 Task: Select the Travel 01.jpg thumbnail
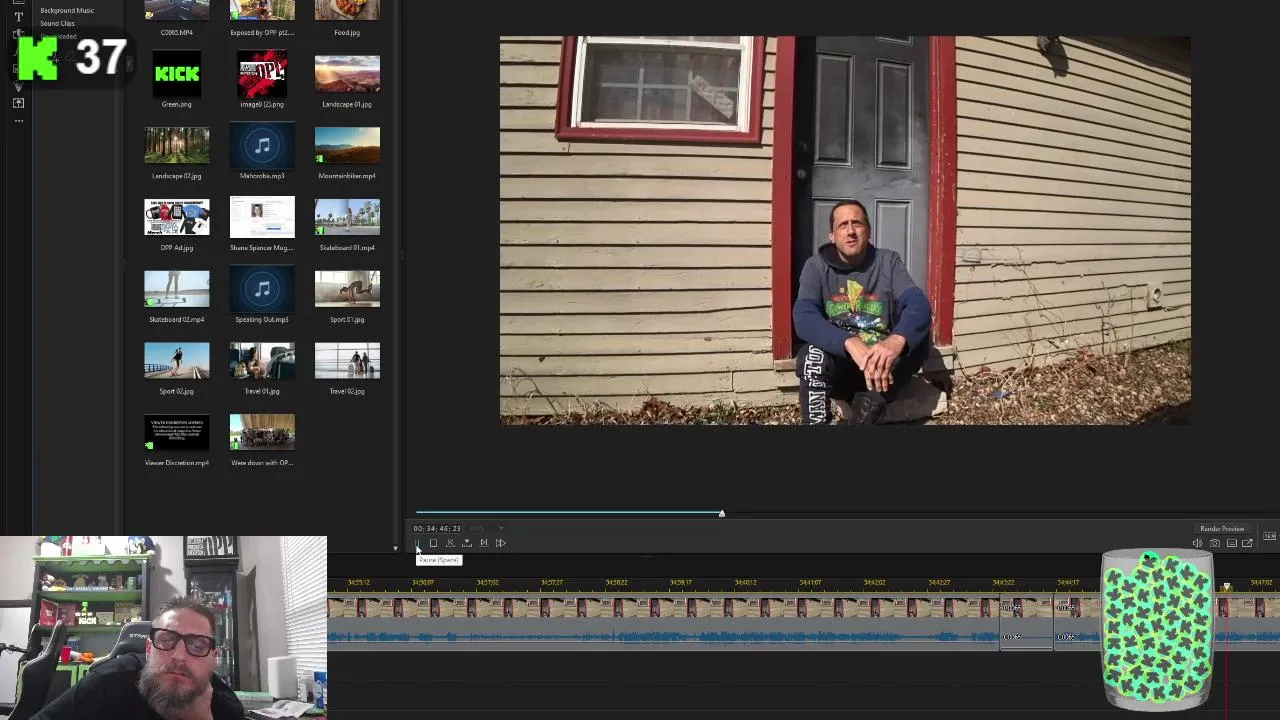(x=262, y=361)
